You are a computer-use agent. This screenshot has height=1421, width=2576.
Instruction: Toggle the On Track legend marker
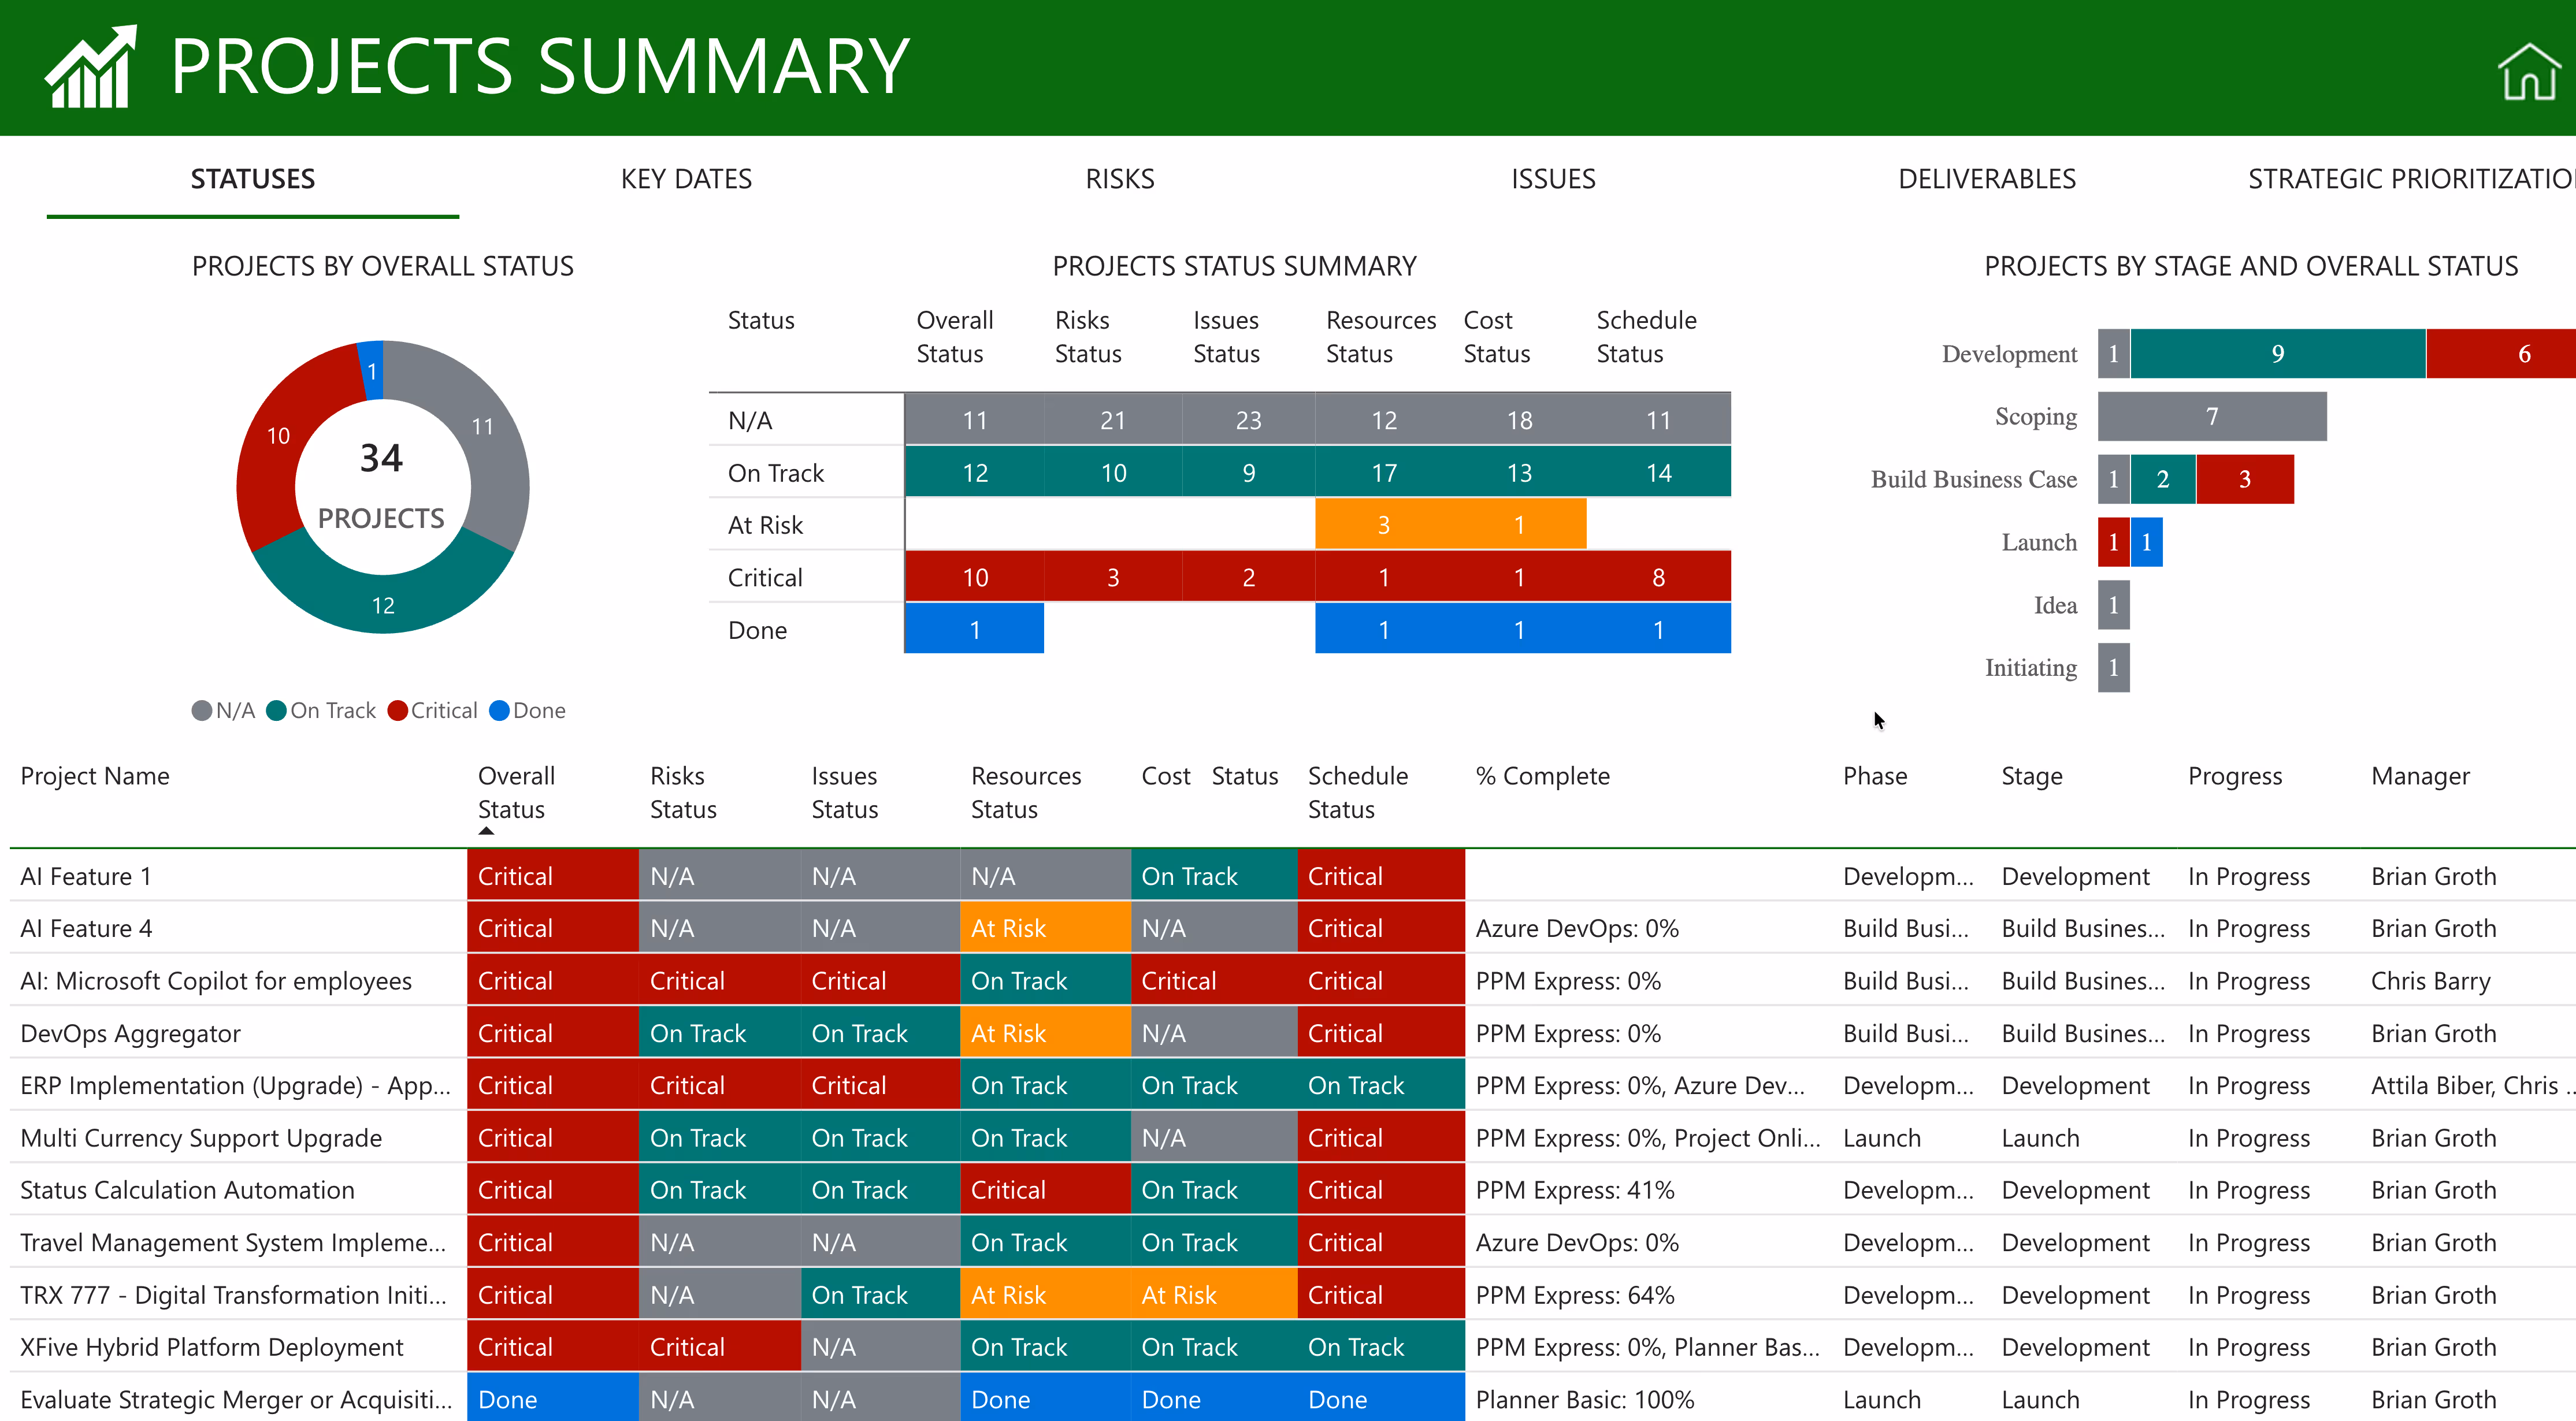tap(276, 711)
